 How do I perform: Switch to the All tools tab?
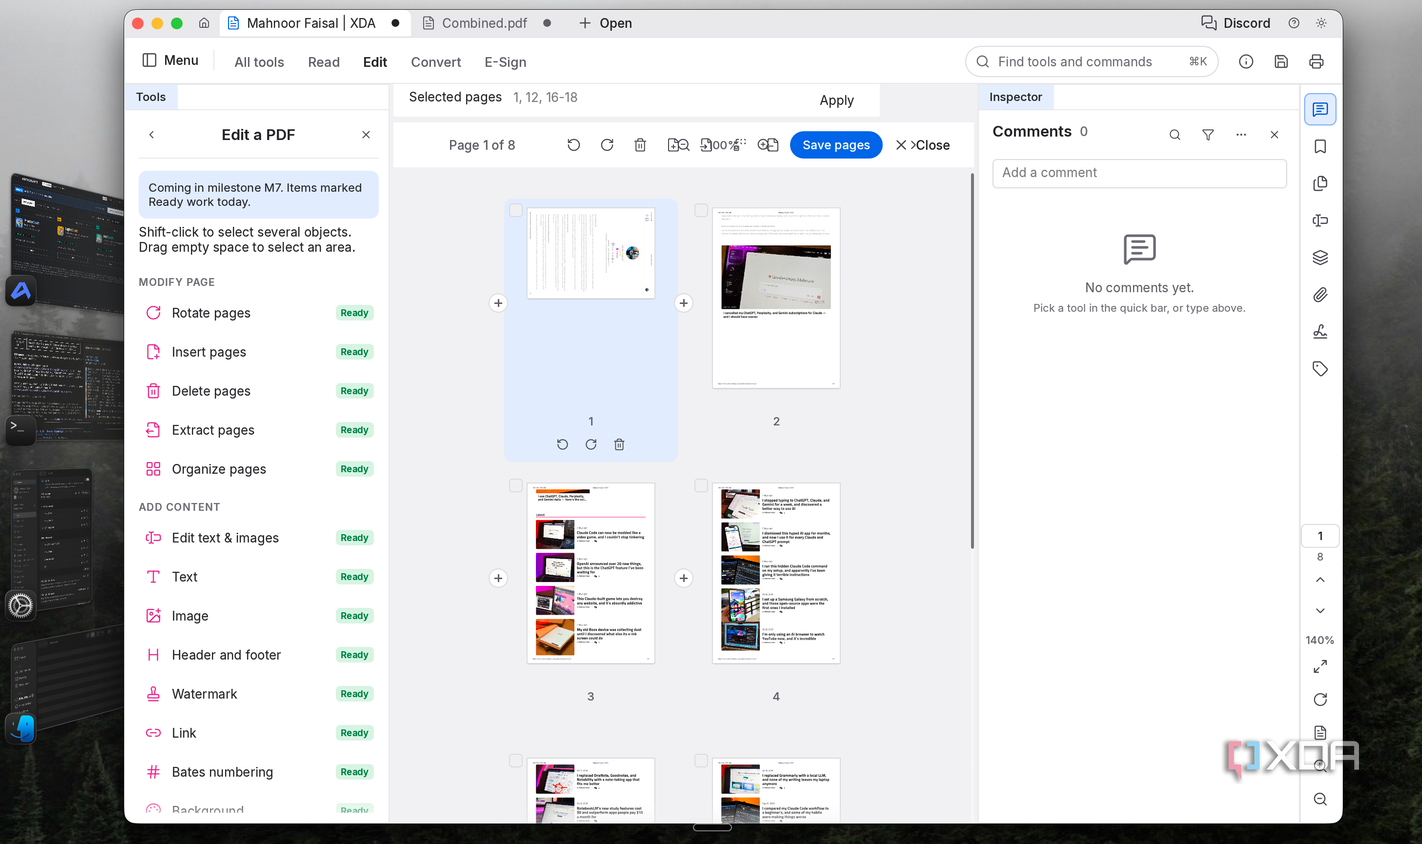pyautogui.click(x=259, y=62)
